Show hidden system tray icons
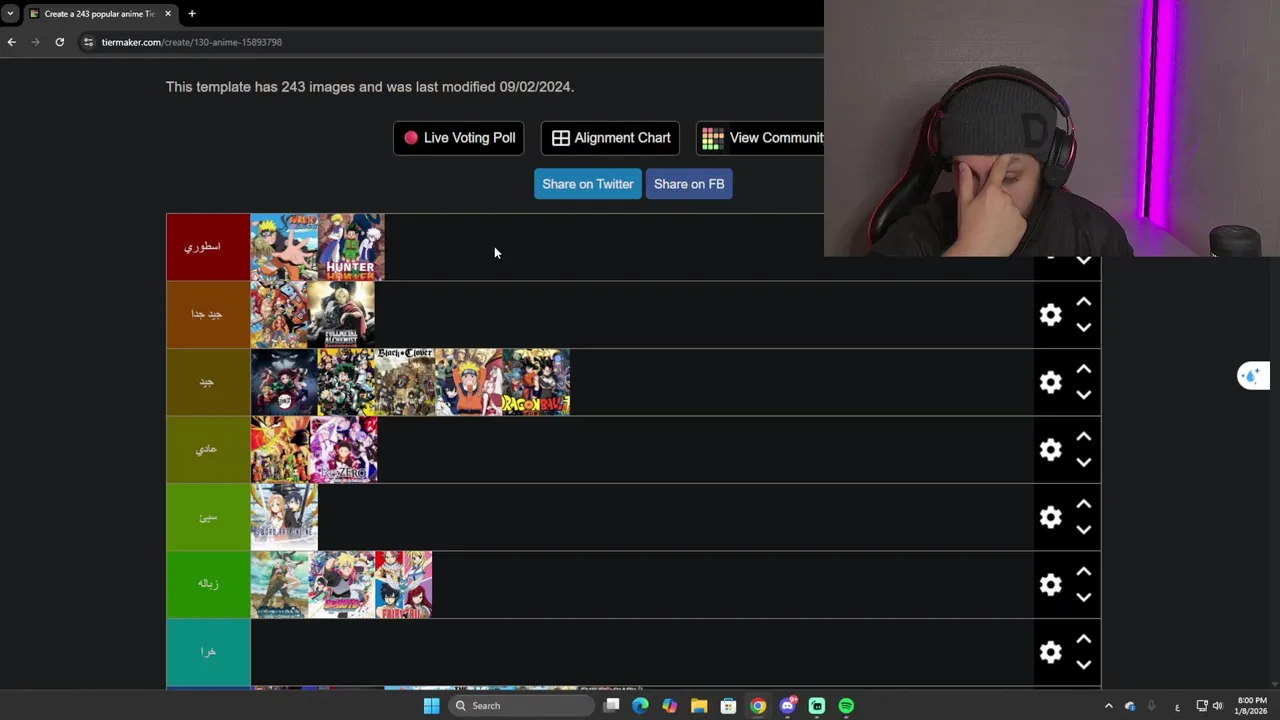The image size is (1280, 720). pyautogui.click(x=1108, y=706)
